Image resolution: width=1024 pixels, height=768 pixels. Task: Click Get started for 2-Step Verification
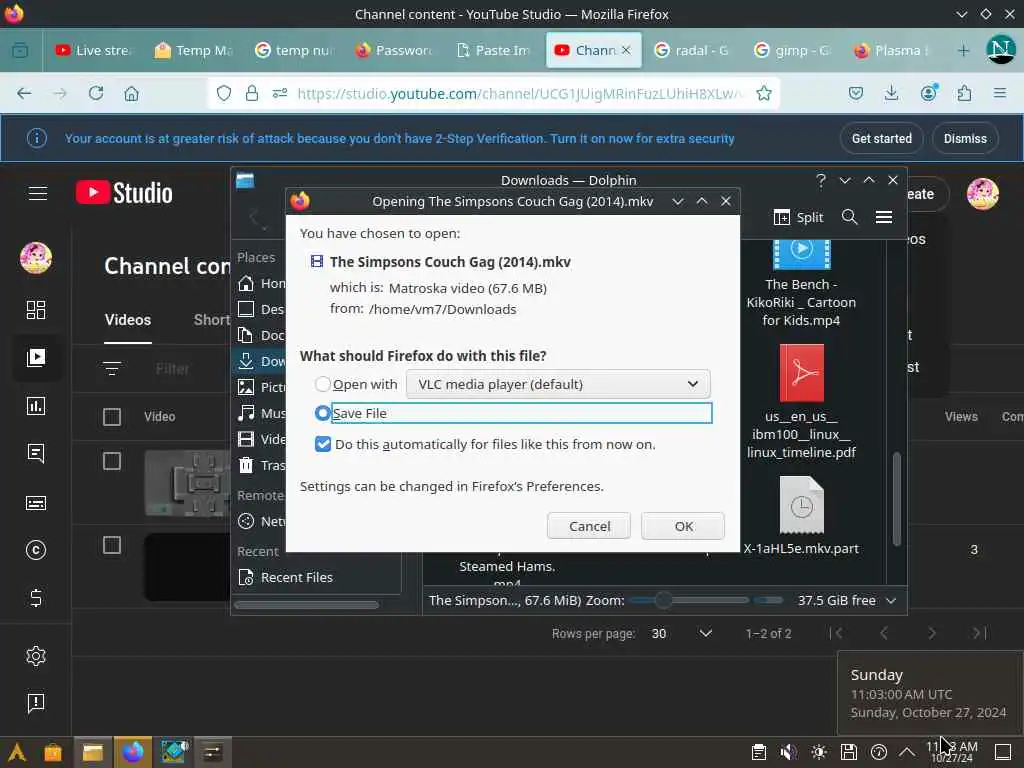(x=882, y=138)
